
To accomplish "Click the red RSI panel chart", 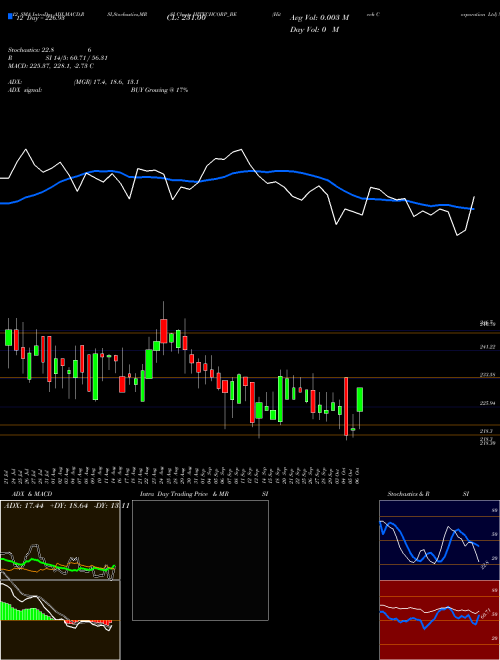I will pyautogui.click(x=439, y=620).
